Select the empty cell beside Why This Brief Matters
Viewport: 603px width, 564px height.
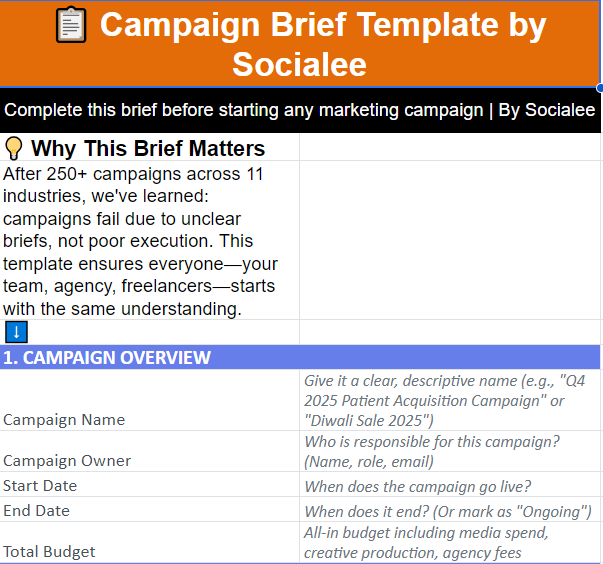450,147
